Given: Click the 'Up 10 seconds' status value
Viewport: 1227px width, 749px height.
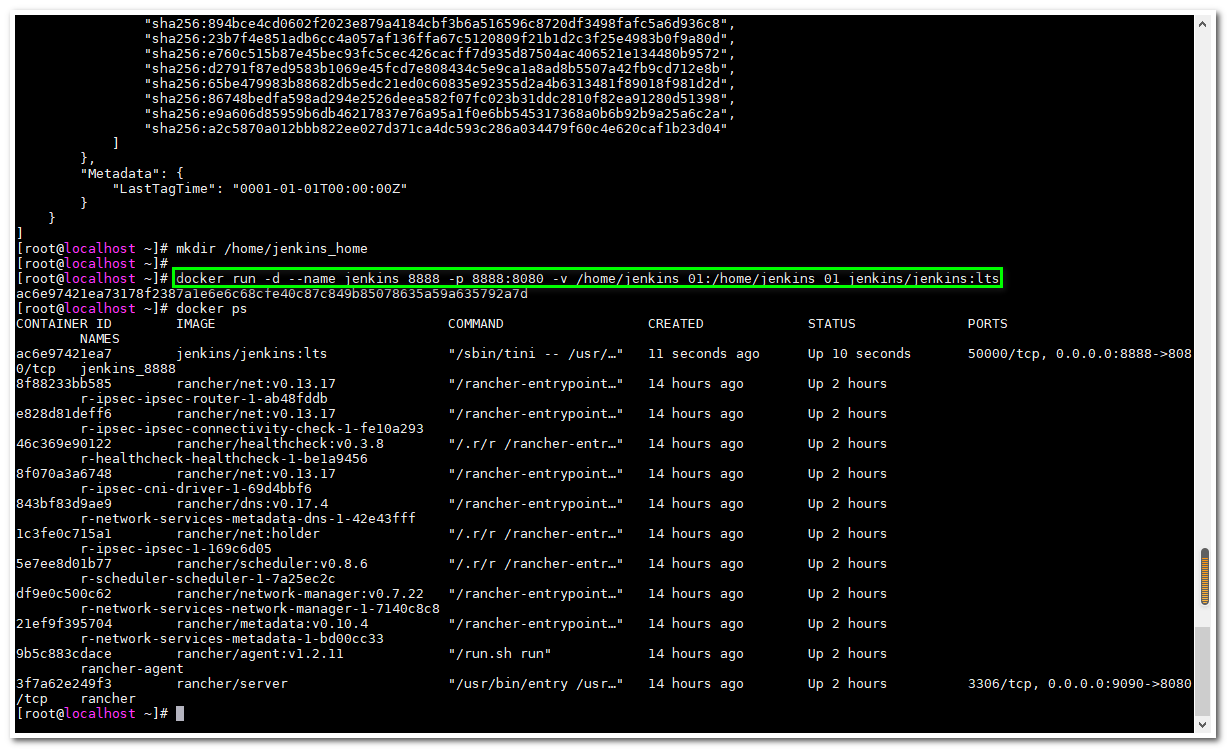Looking at the screenshot, I should point(860,353).
